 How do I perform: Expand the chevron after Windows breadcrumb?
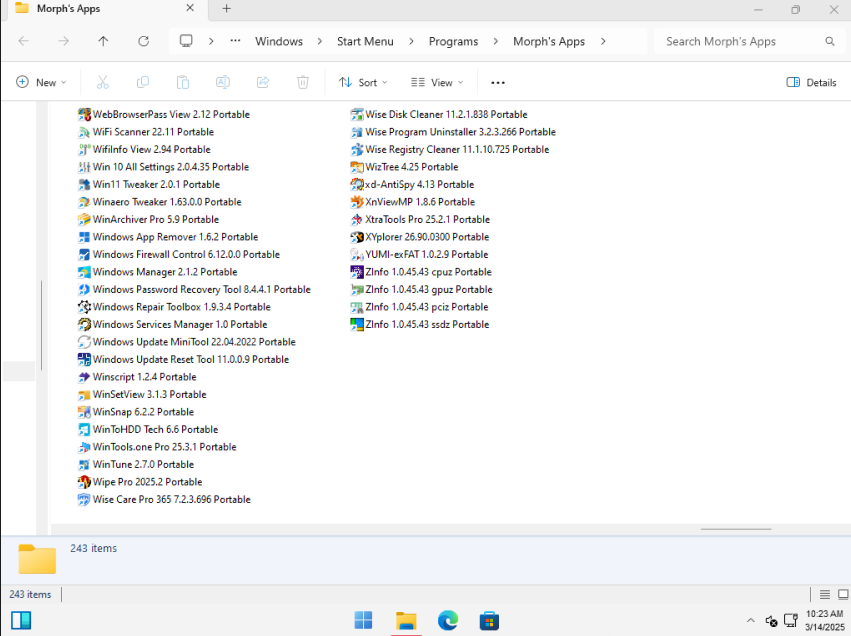[320, 41]
